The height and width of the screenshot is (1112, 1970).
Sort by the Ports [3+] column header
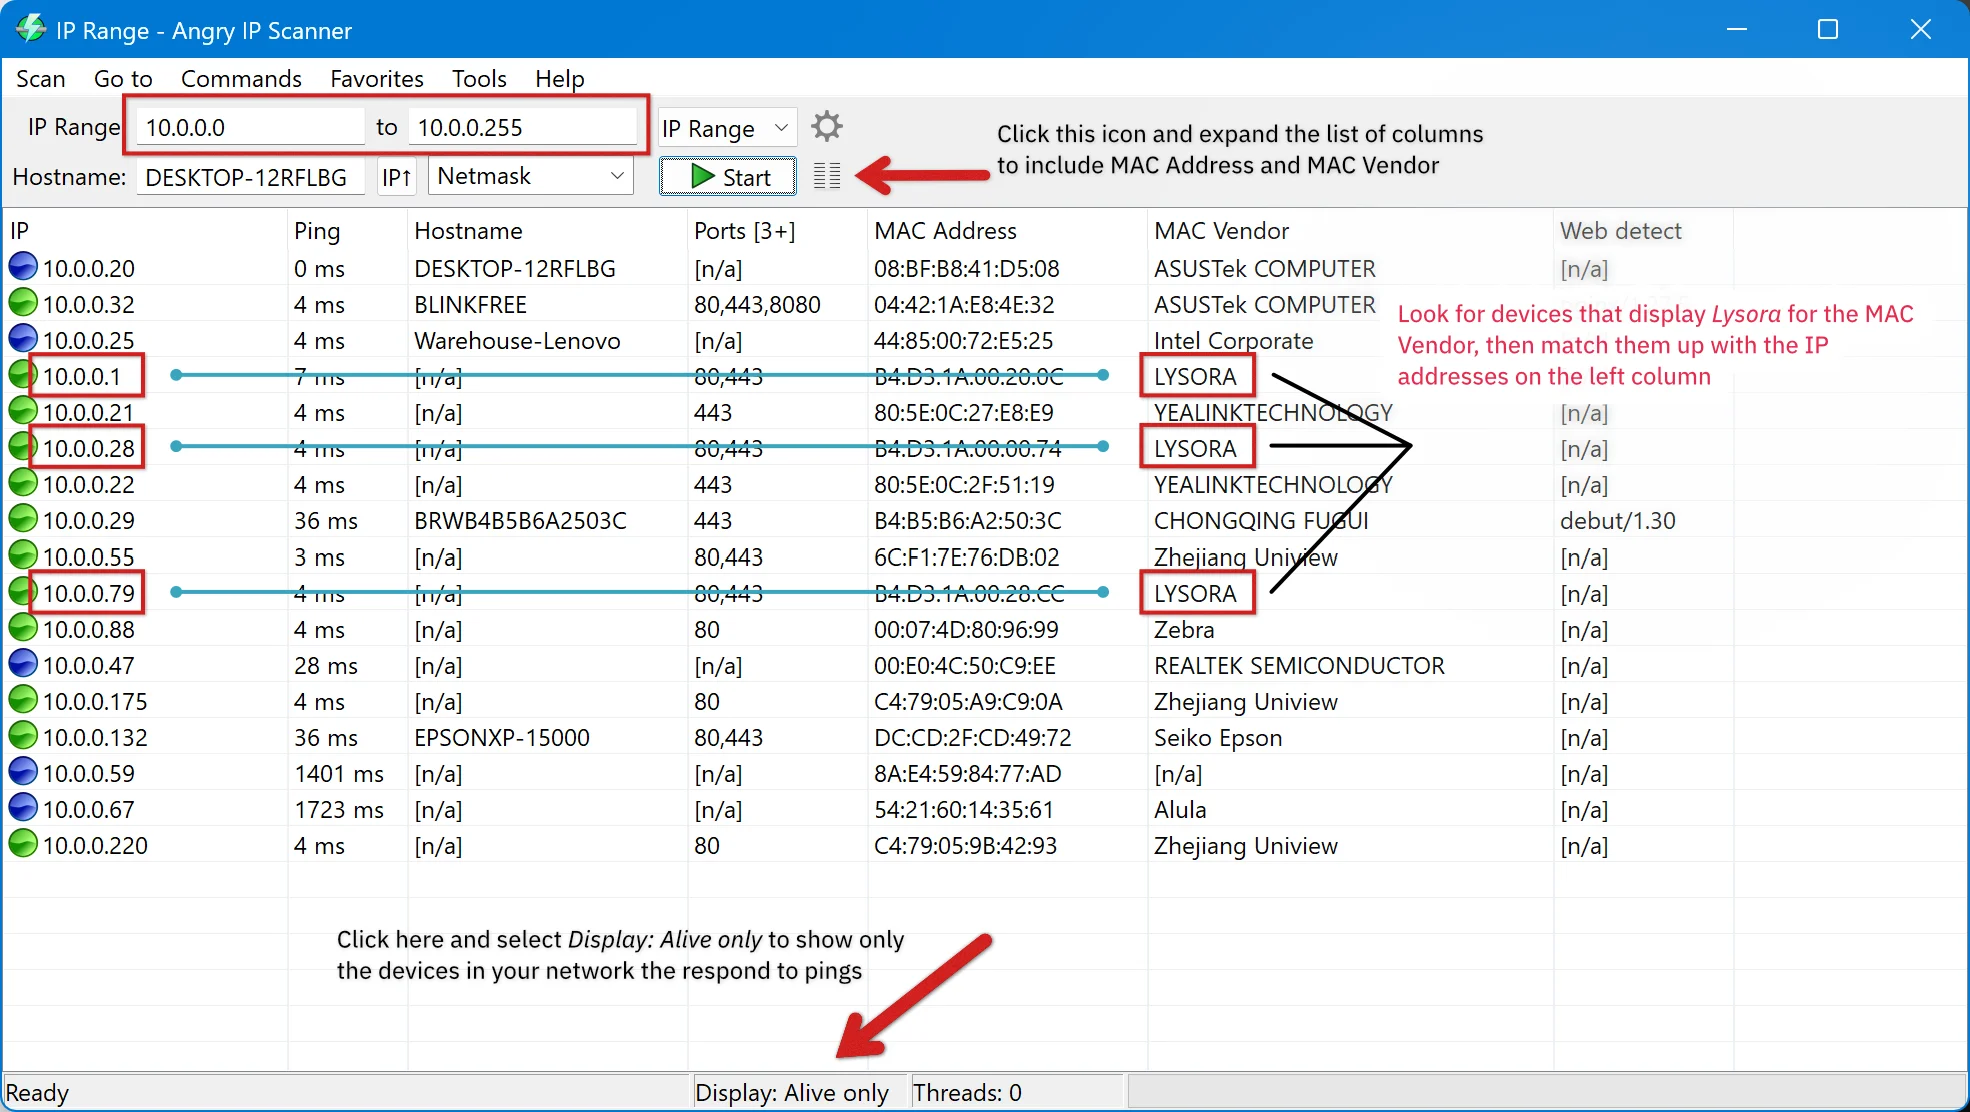(x=778, y=231)
